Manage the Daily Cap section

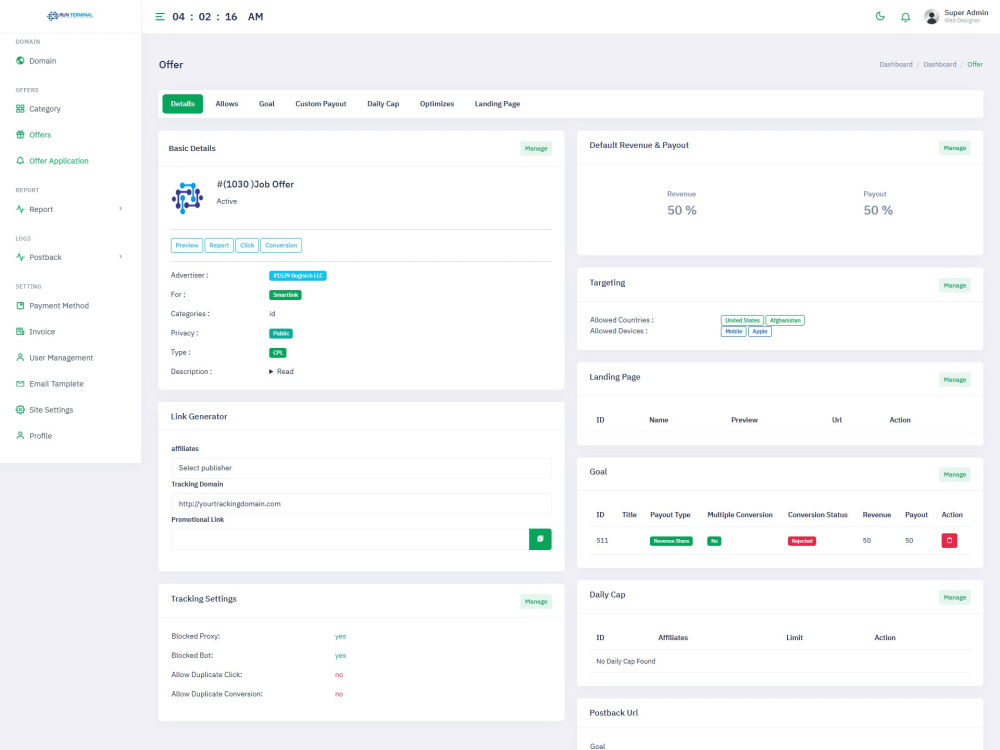click(x=955, y=598)
